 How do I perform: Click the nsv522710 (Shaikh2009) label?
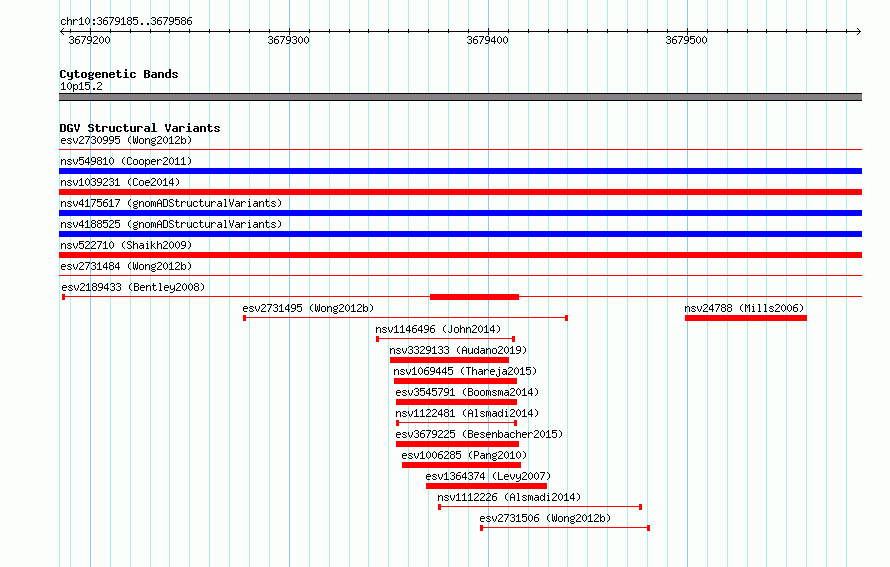pos(126,245)
